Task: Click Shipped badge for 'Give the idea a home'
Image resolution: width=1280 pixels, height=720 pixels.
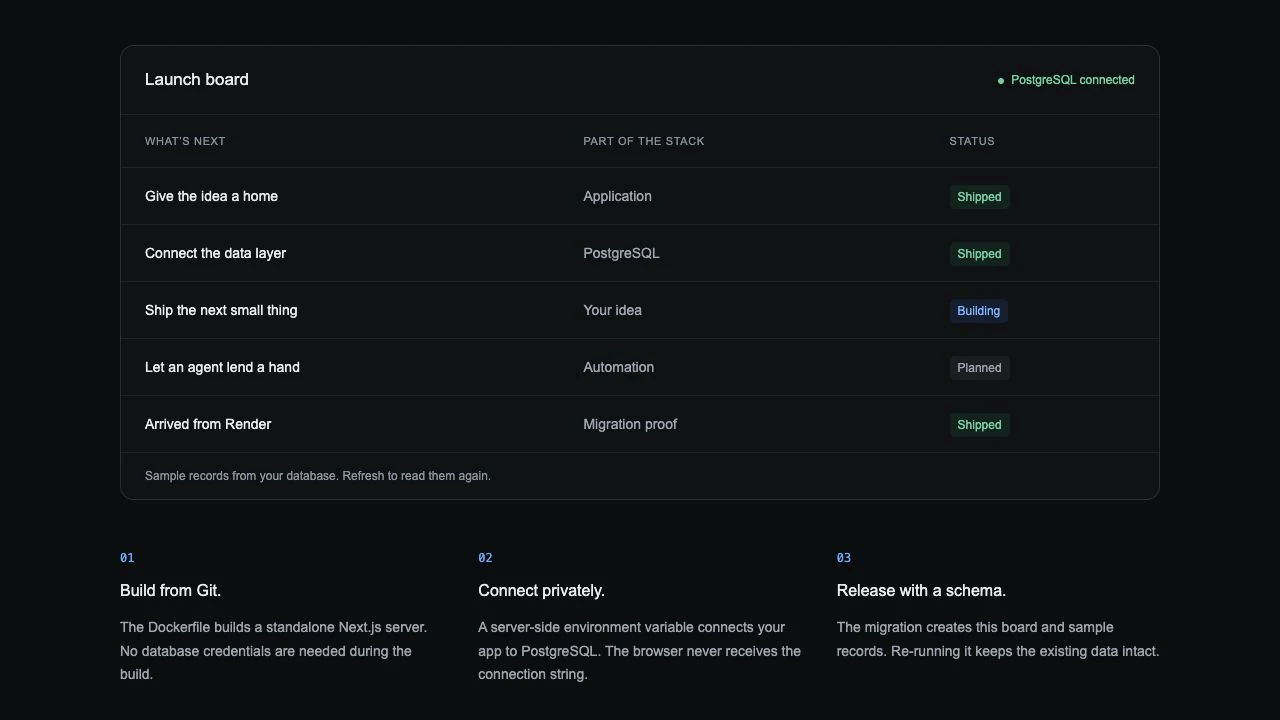Action: [x=979, y=197]
